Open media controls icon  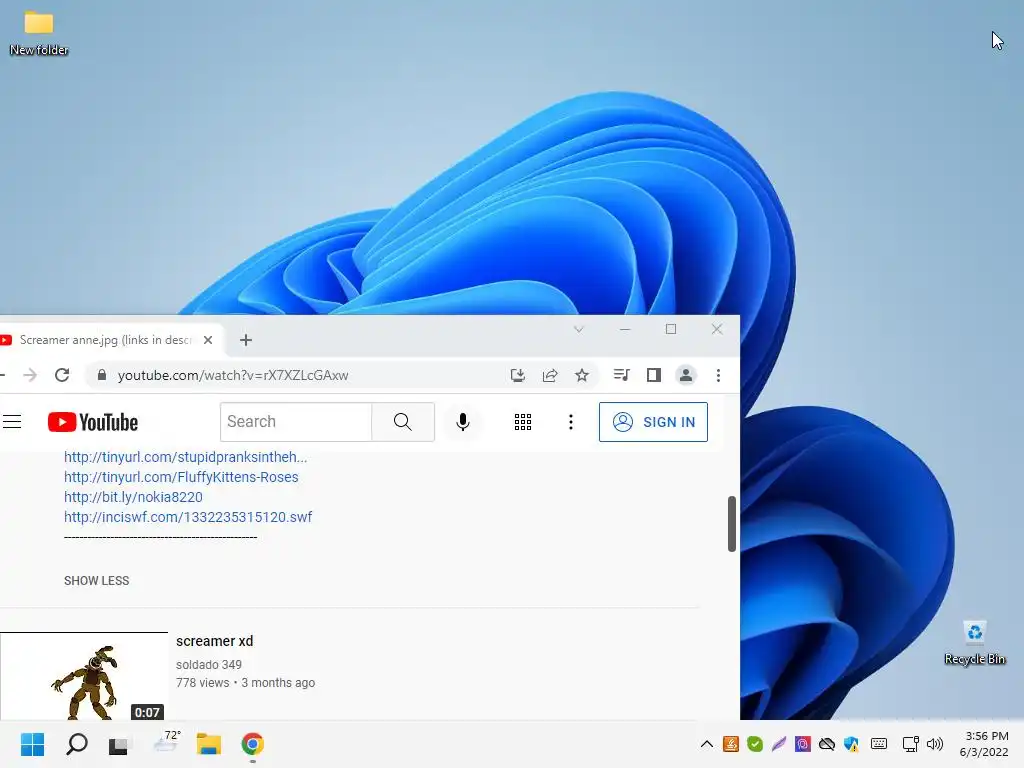coord(621,375)
